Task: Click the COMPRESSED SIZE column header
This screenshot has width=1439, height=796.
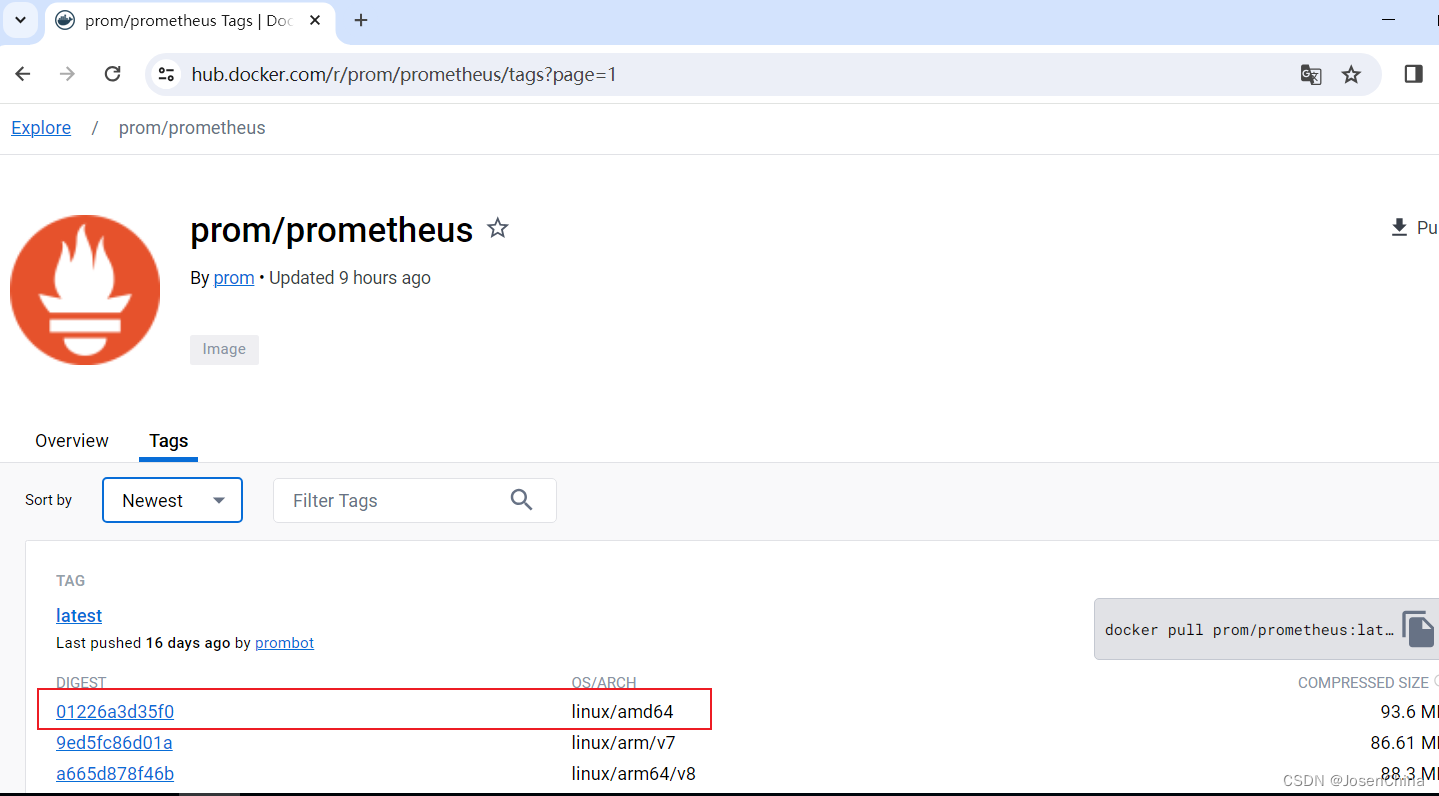Action: (1363, 683)
